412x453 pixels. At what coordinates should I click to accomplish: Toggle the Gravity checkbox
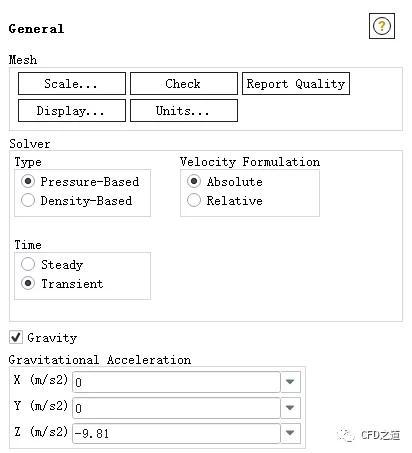16,337
